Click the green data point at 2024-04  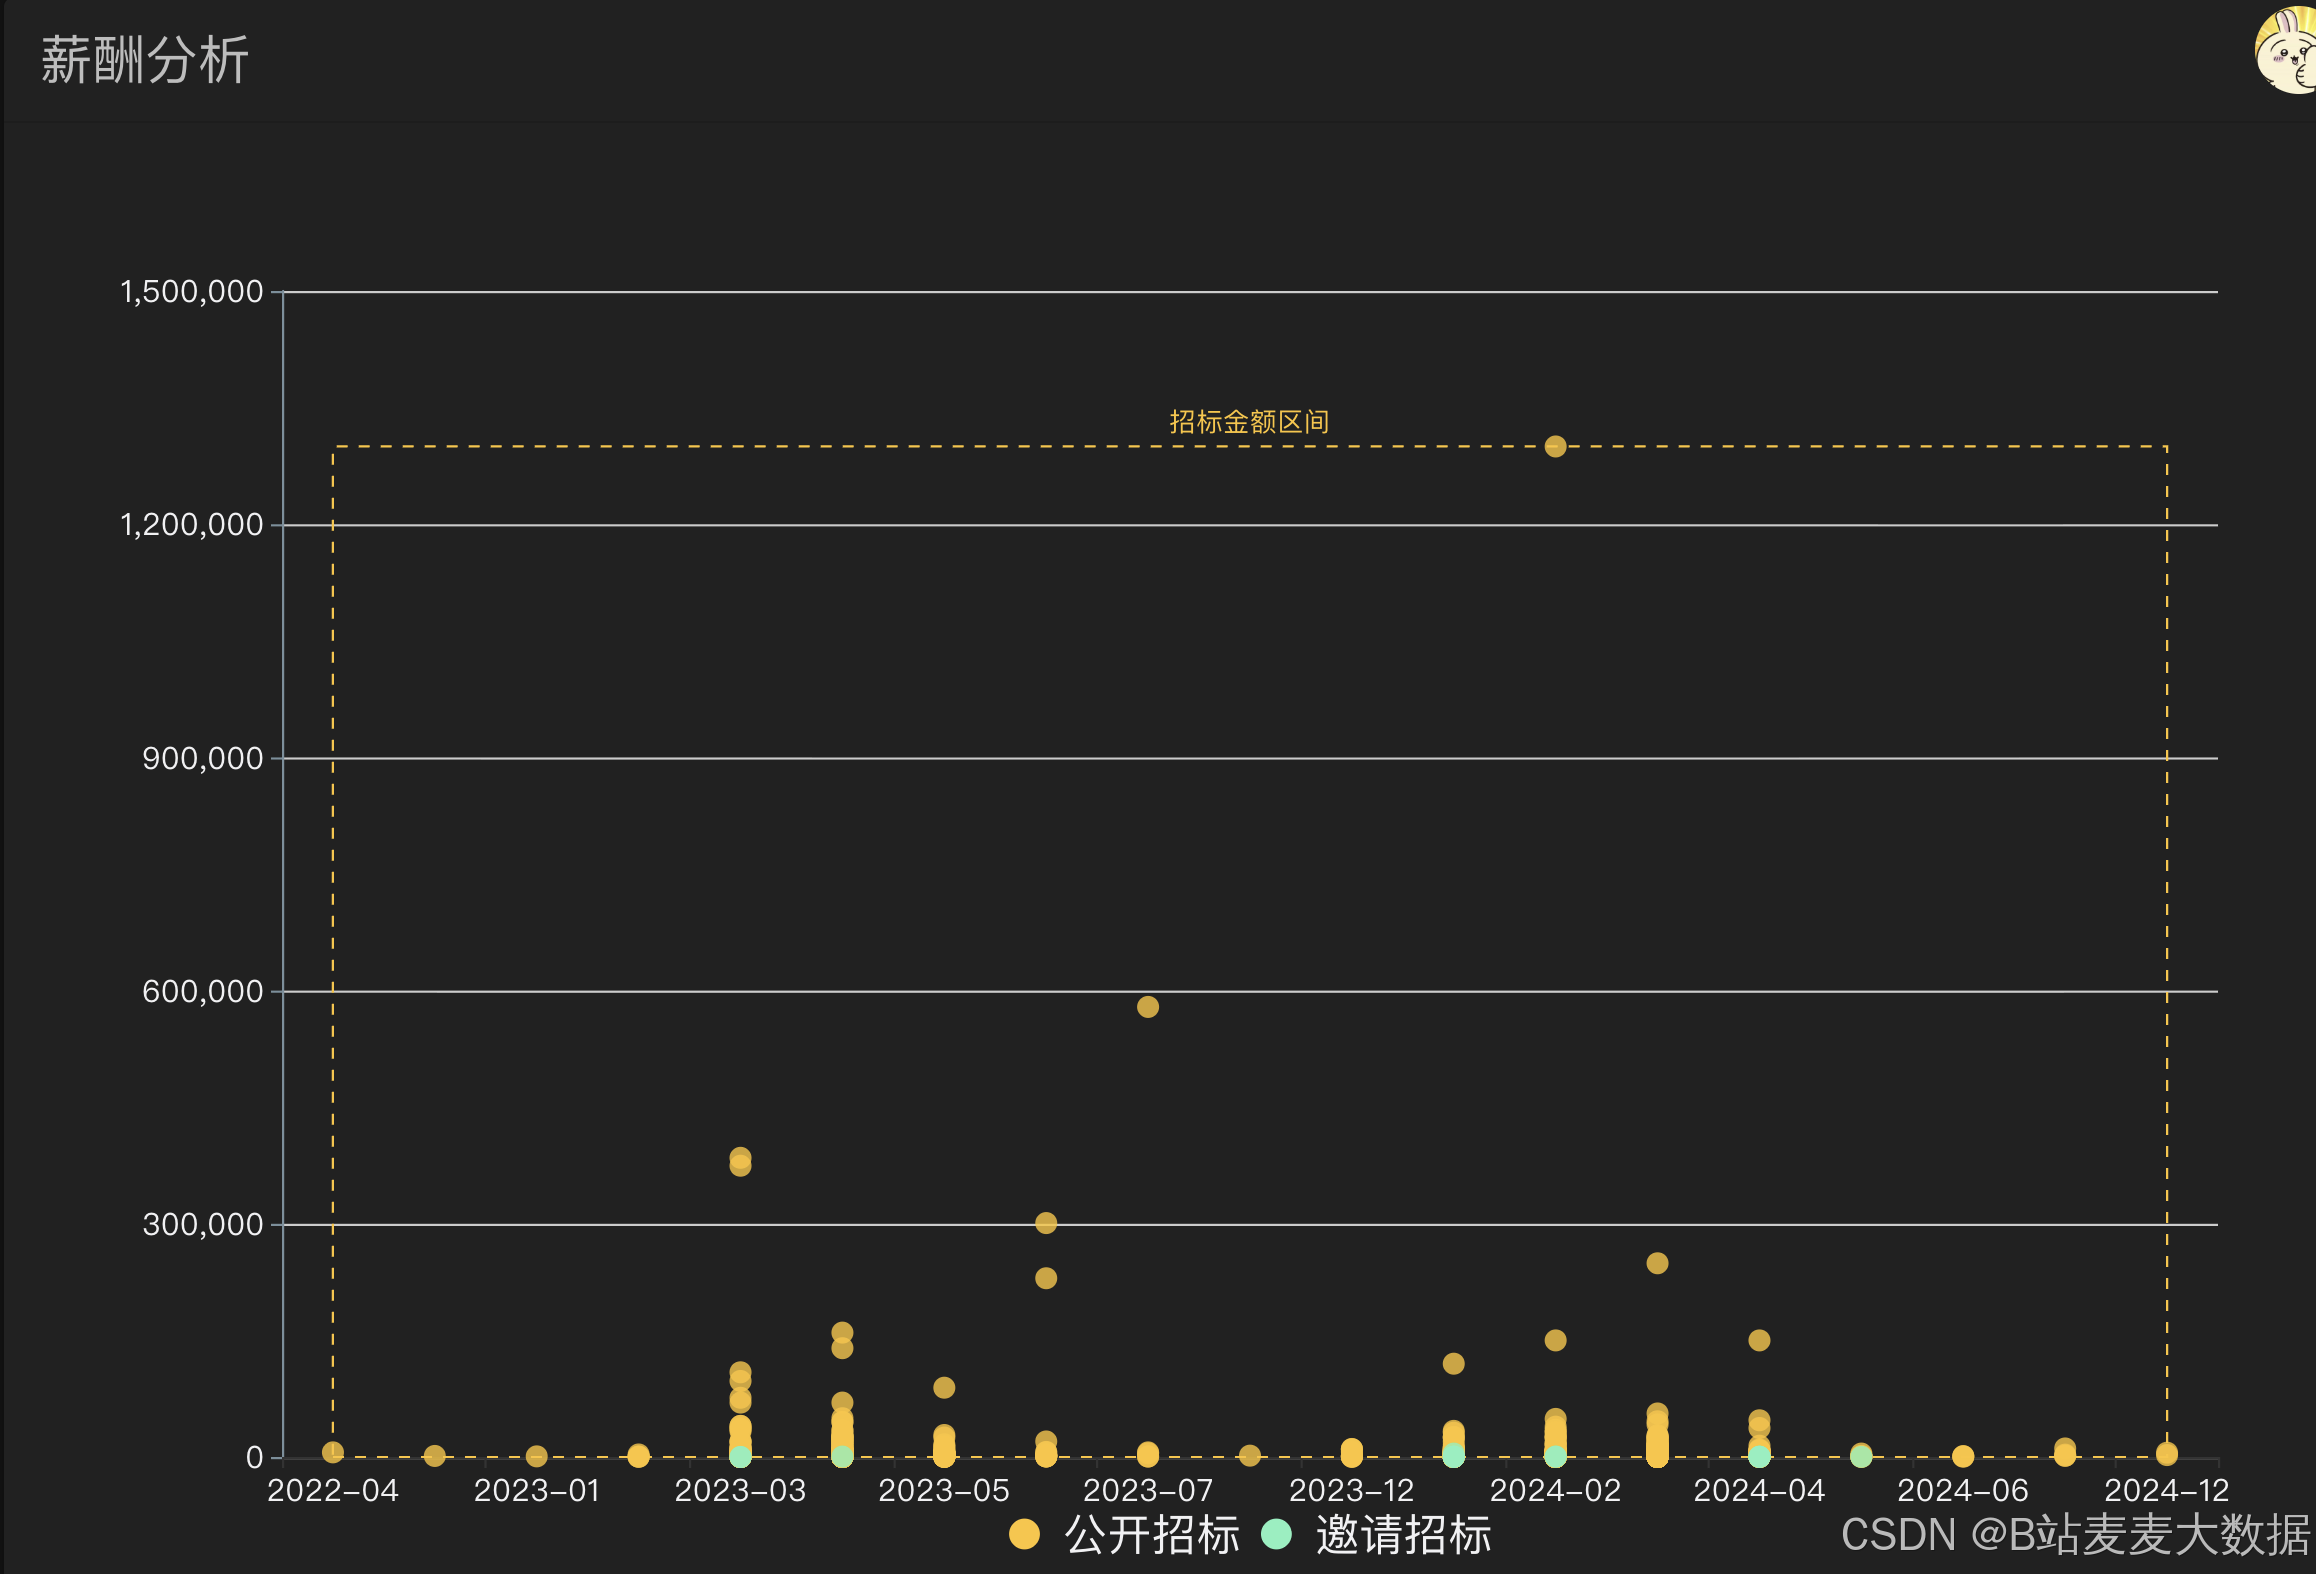(x=1759, y=1456)
